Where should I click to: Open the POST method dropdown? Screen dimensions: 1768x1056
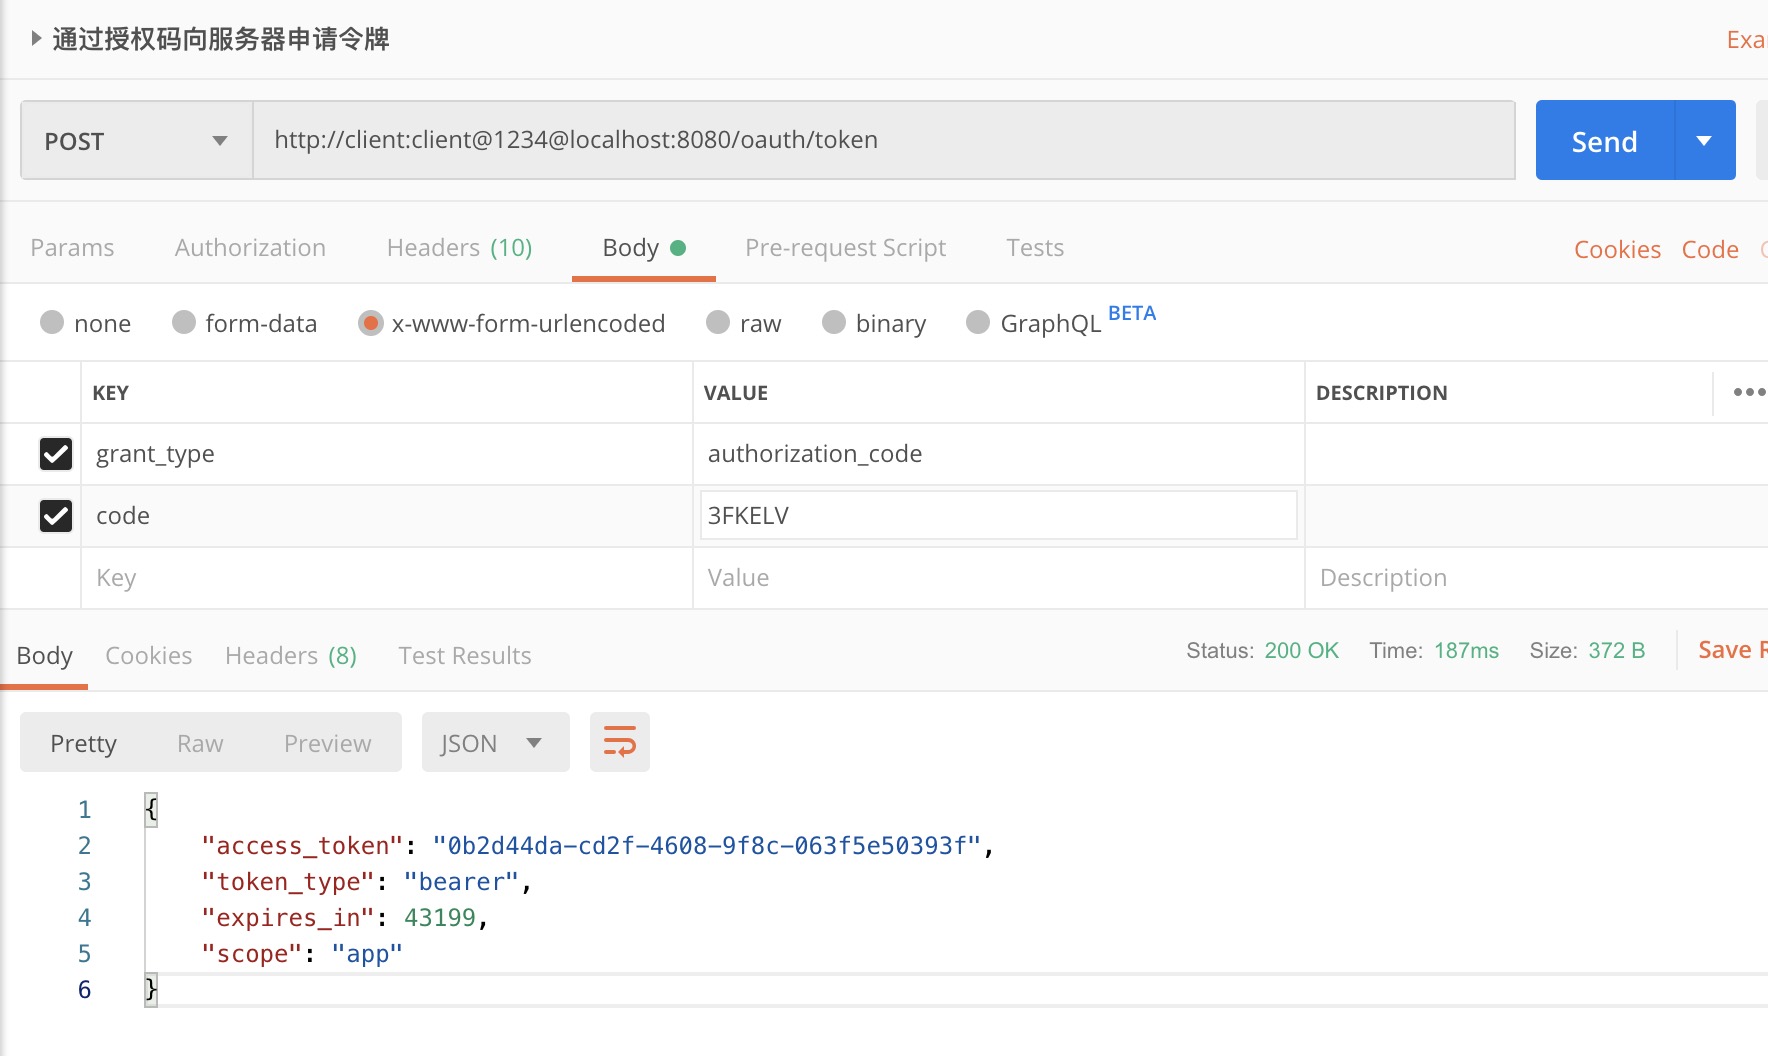(x=137, y=140)
